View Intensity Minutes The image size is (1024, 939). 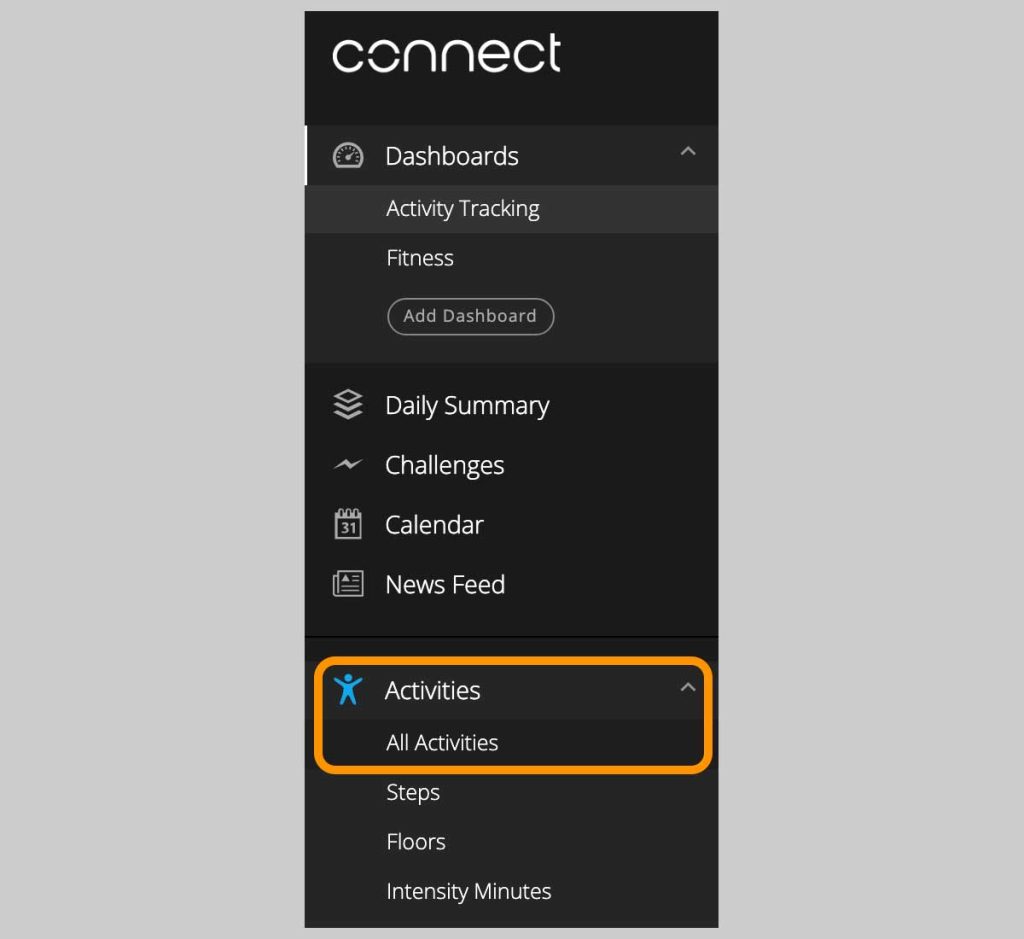click(469, 892)
